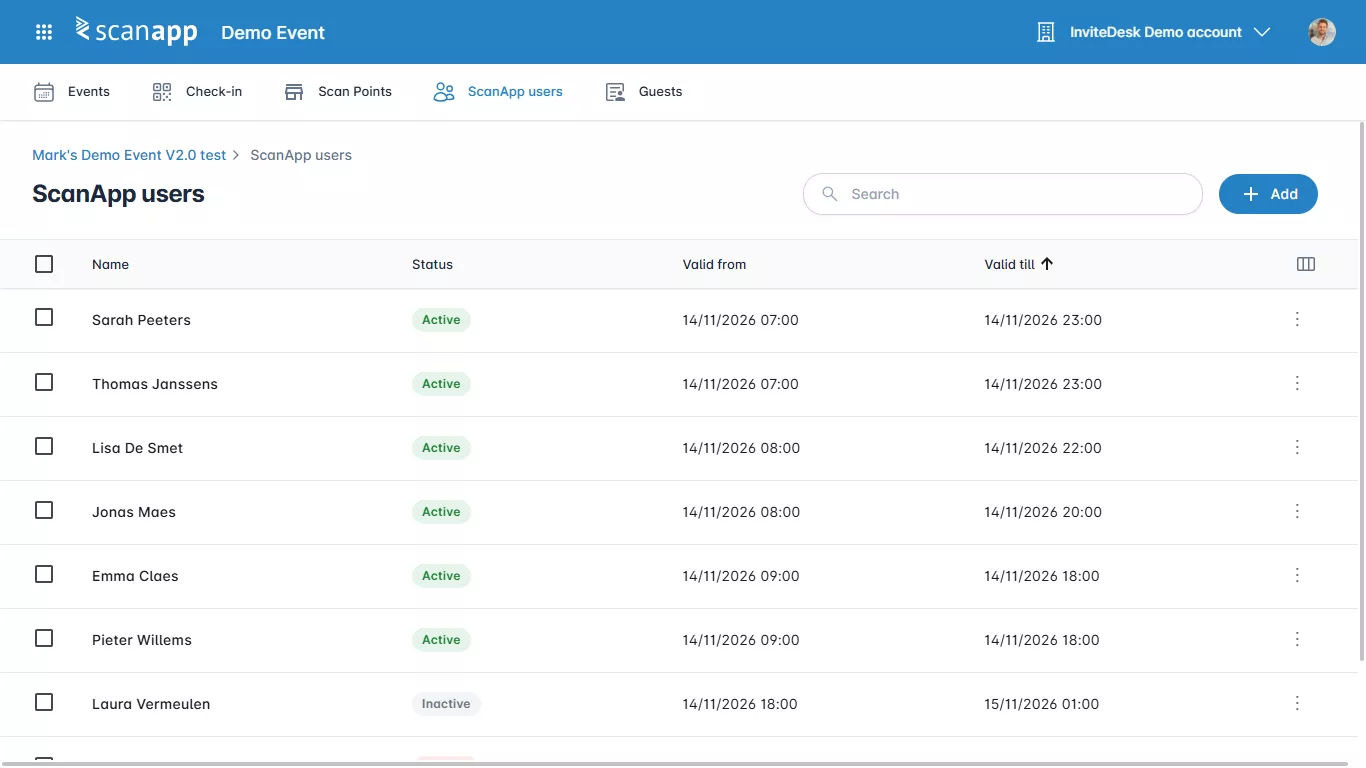
Task: Click the Check-in QR code icon
Action: [162, 92]
